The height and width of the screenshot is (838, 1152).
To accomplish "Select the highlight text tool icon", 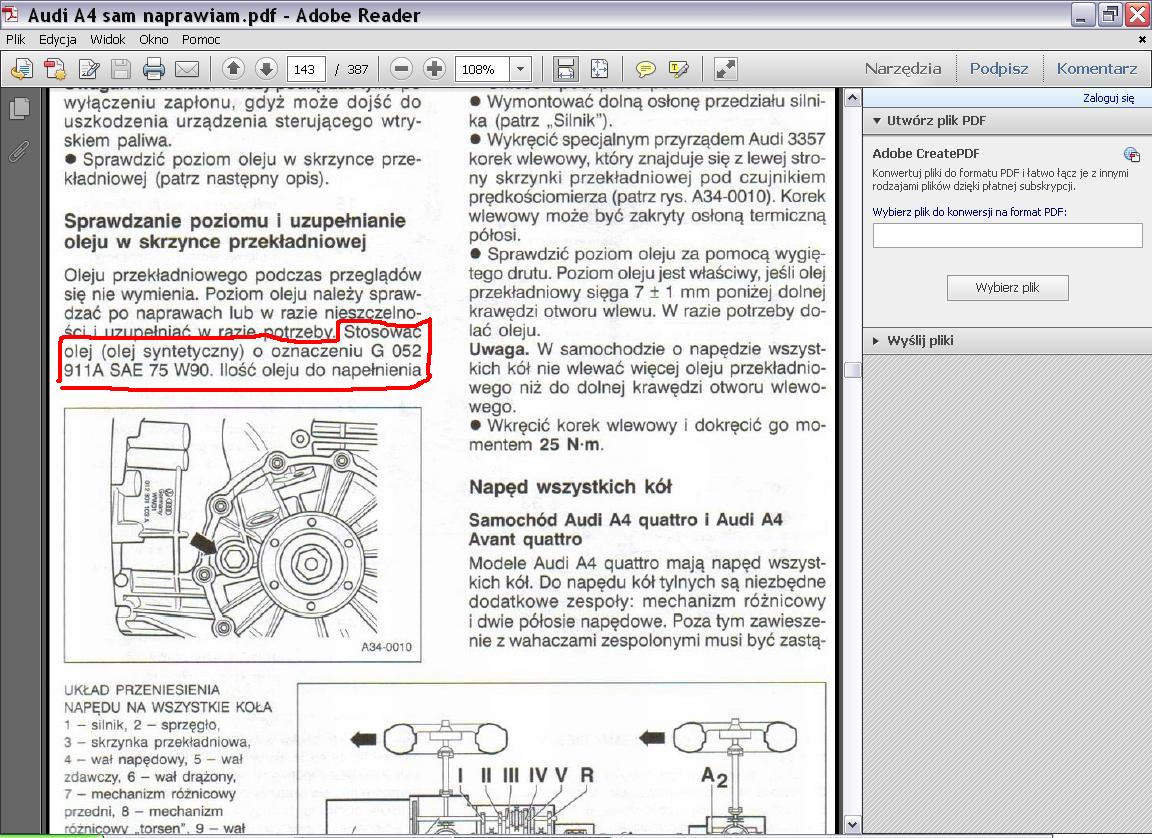I will tap(679, 69).
